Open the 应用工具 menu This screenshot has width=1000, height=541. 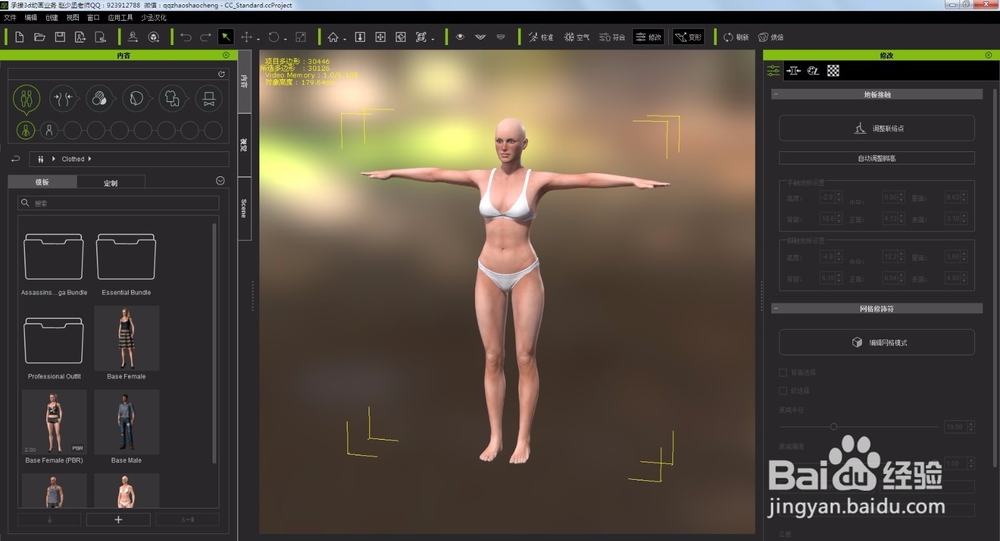pyautogui.click(x=120, y=18)
